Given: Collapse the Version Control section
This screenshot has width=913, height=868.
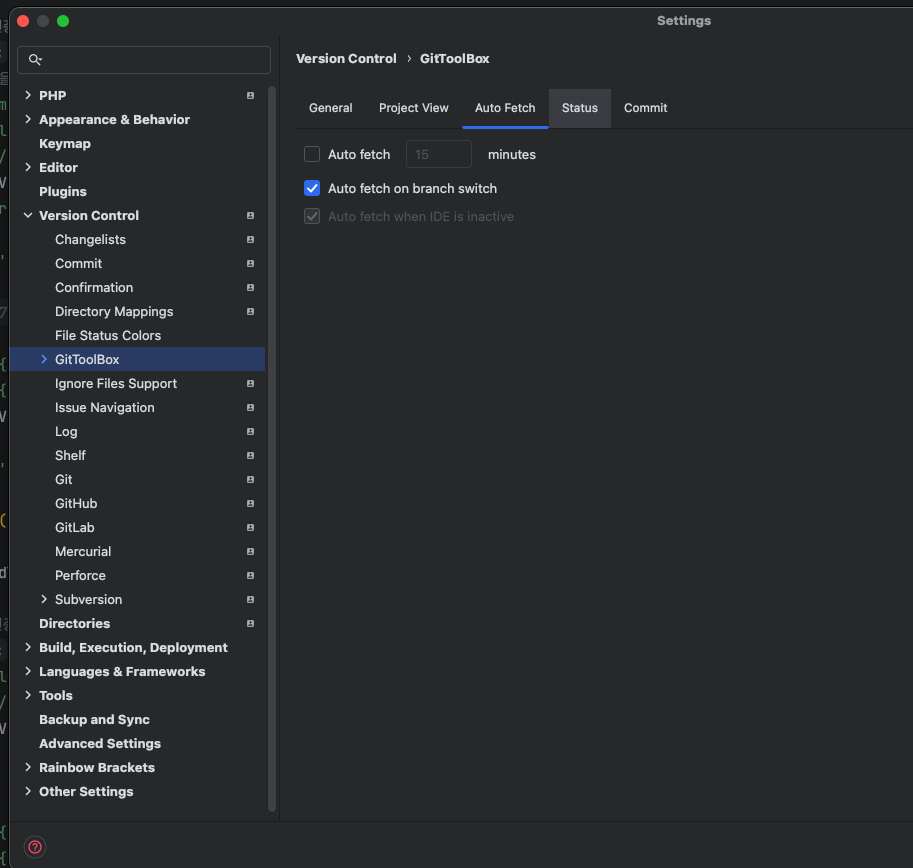Looking at the screenshot, I should tap(28, 215).
